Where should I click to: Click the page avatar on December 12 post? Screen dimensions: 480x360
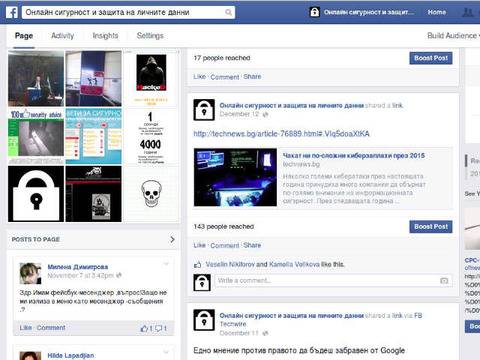(x=204, y=110)
